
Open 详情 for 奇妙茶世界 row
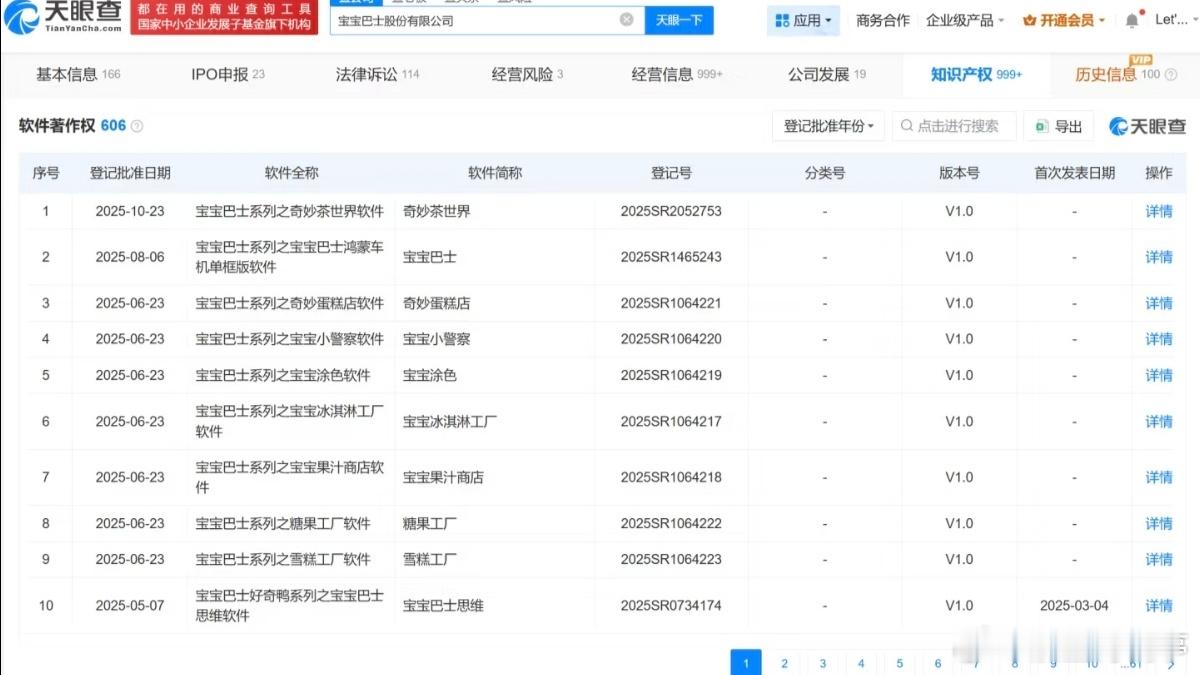1159,211
